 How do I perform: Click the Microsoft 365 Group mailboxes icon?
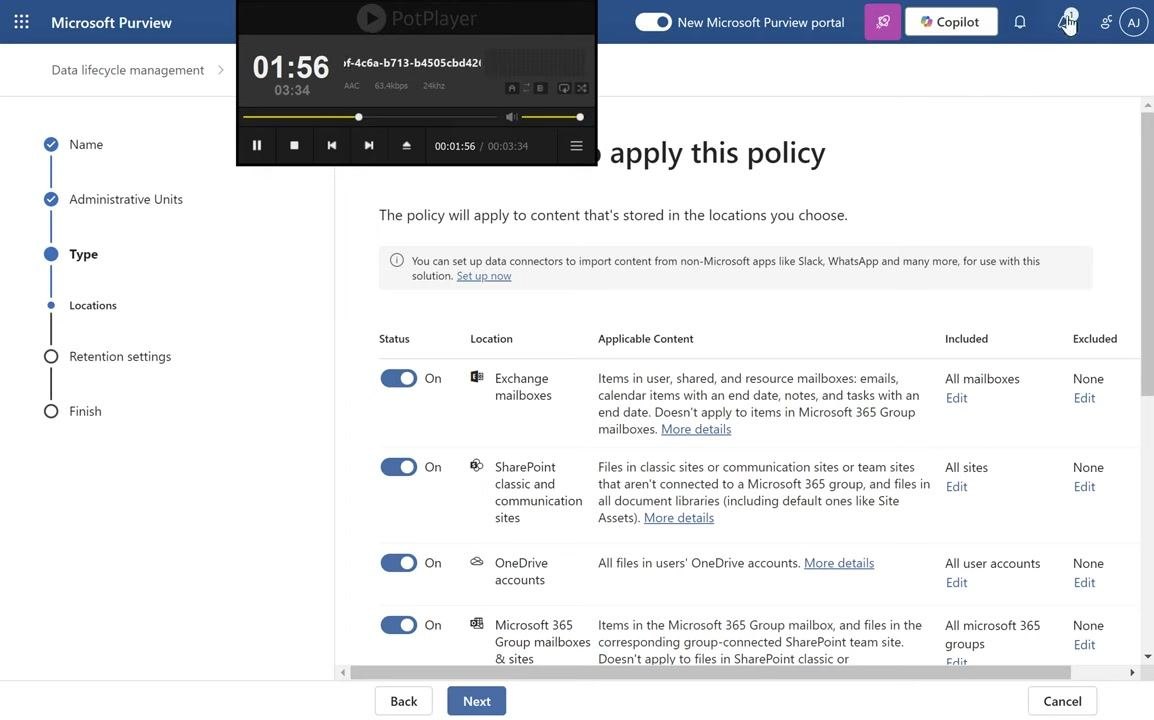pos(477,624)
